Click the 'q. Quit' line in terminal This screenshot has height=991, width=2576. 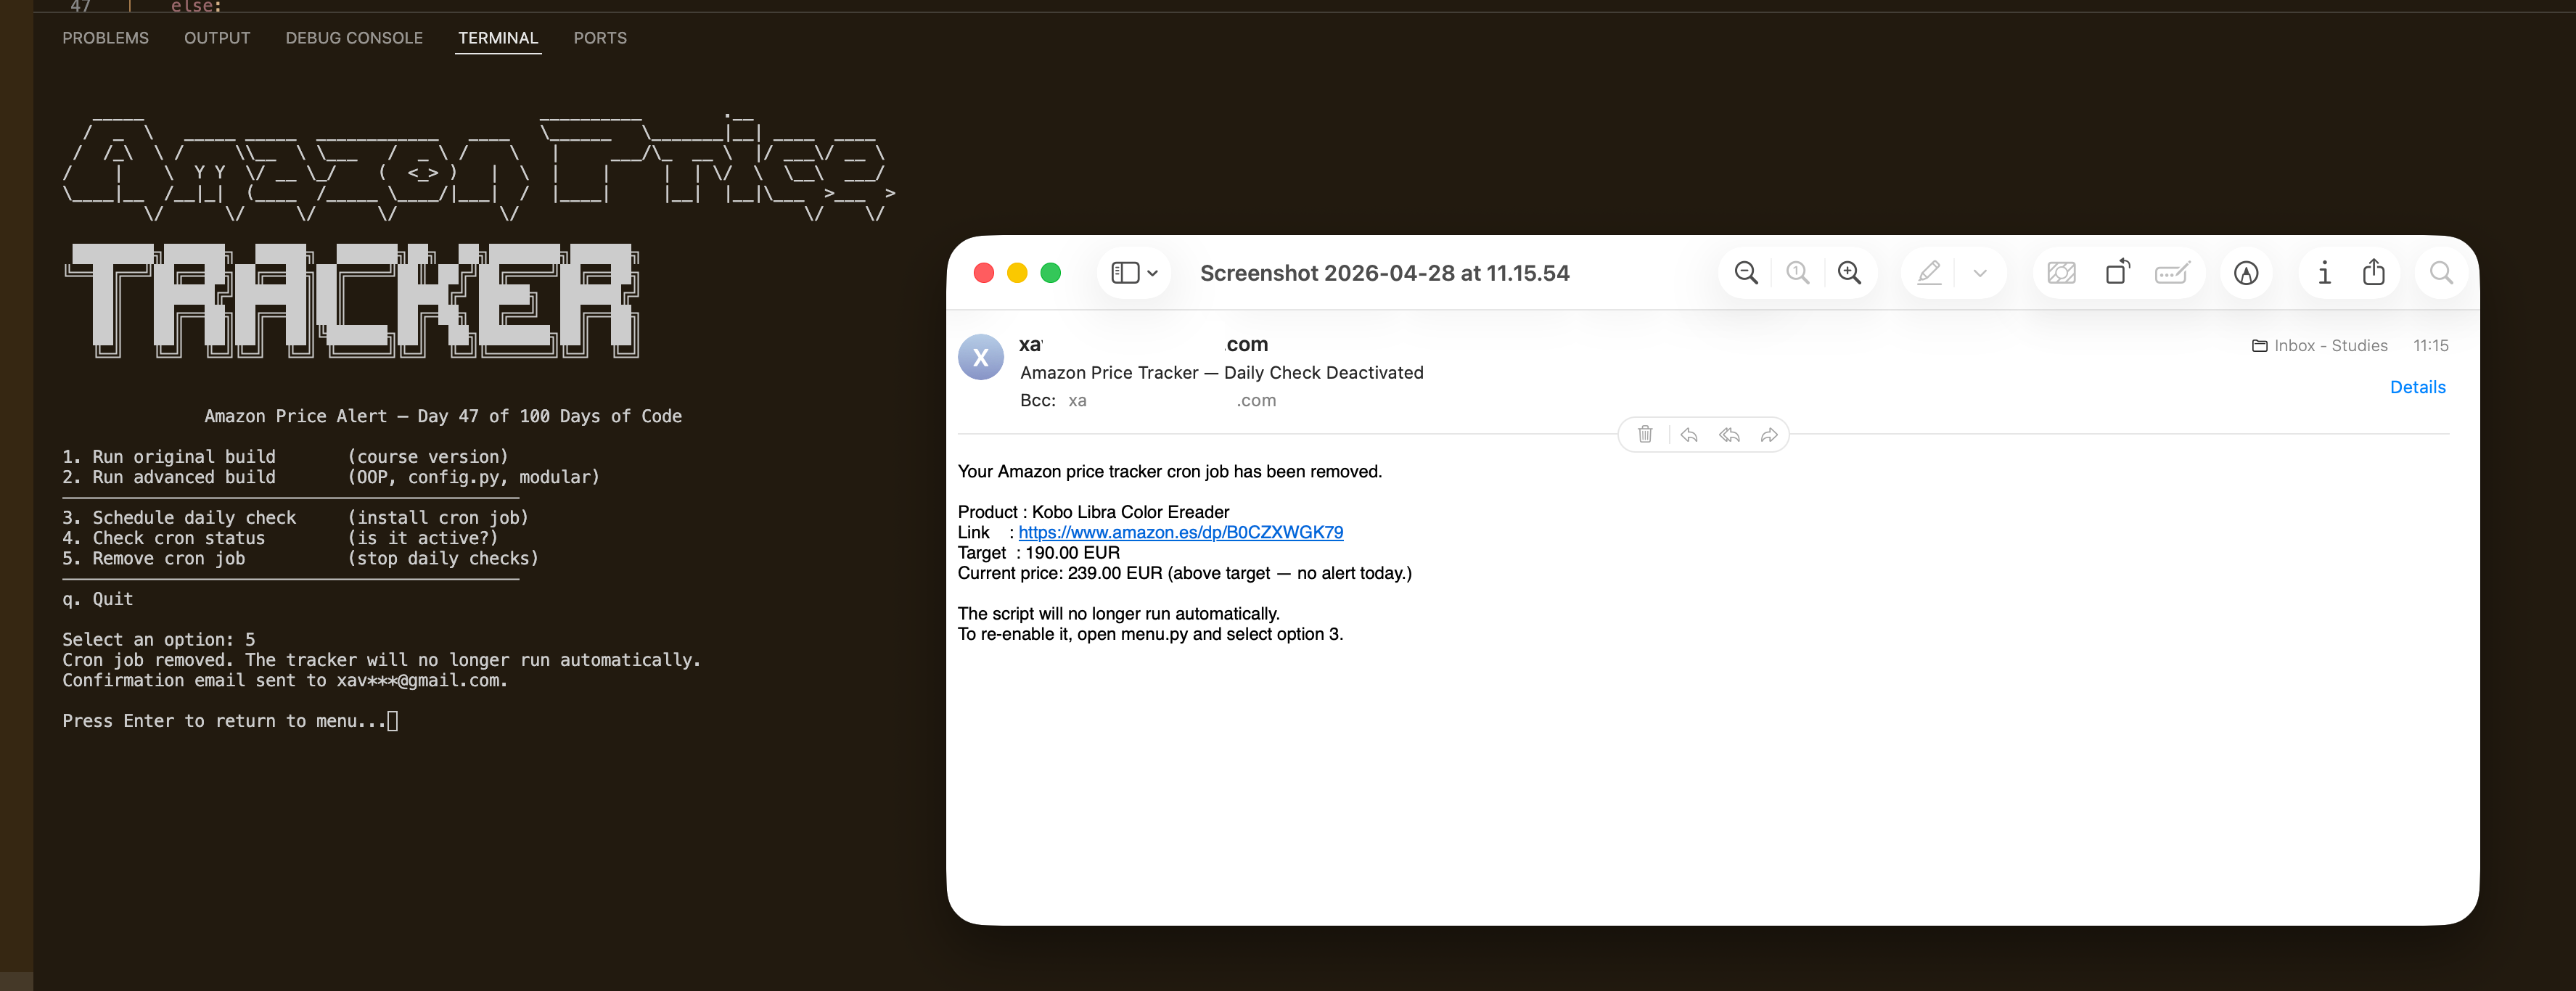97,599
